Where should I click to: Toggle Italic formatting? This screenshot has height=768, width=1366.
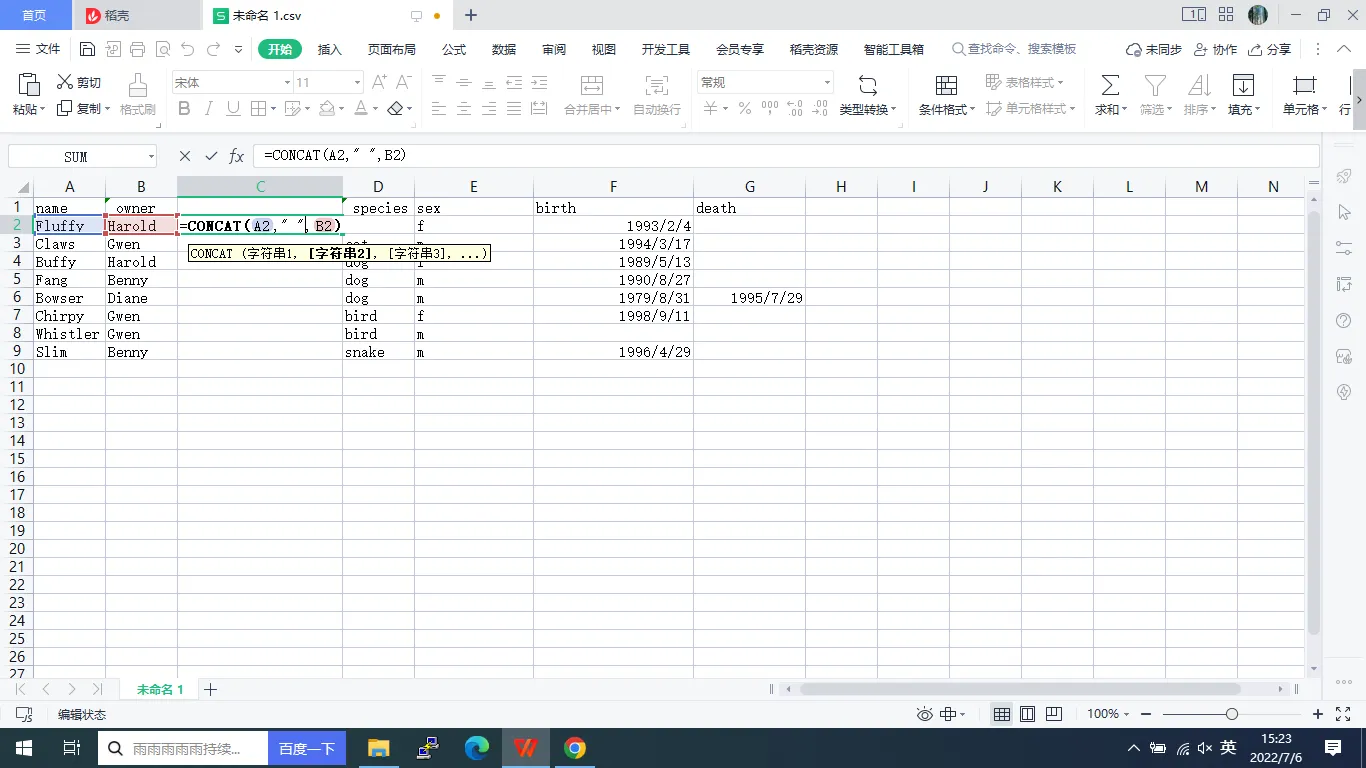point(209,109)
